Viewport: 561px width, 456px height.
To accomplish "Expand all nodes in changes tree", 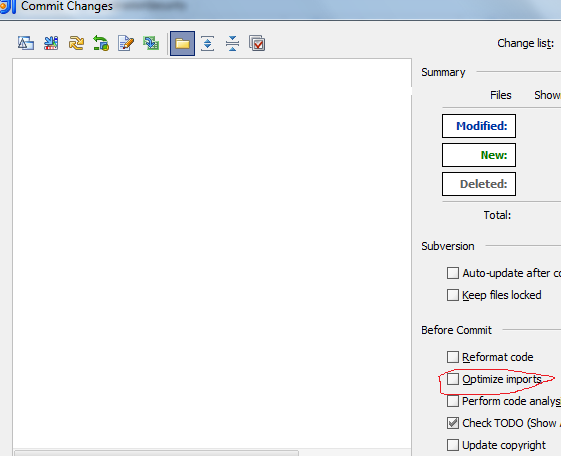I will point(208,43).
